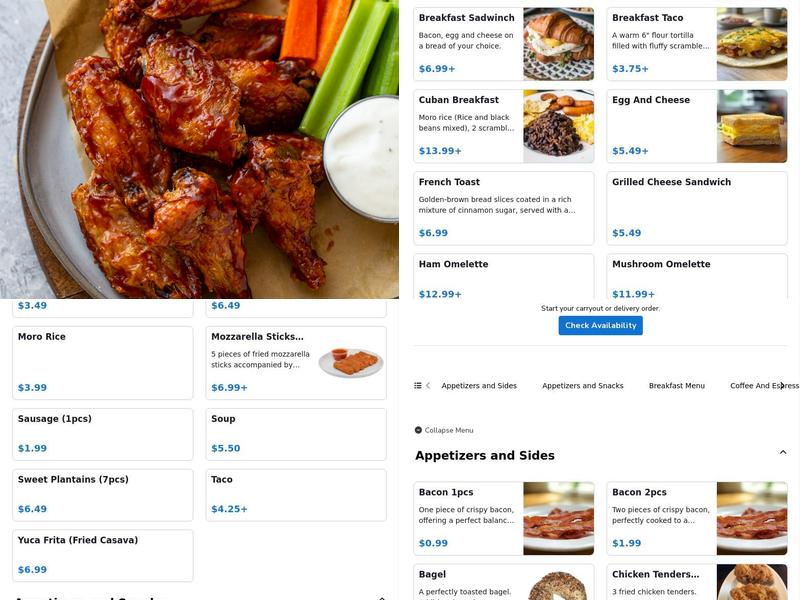
Task: Select the Breakfast Menu category tab
Action: [x=677, y=386]
